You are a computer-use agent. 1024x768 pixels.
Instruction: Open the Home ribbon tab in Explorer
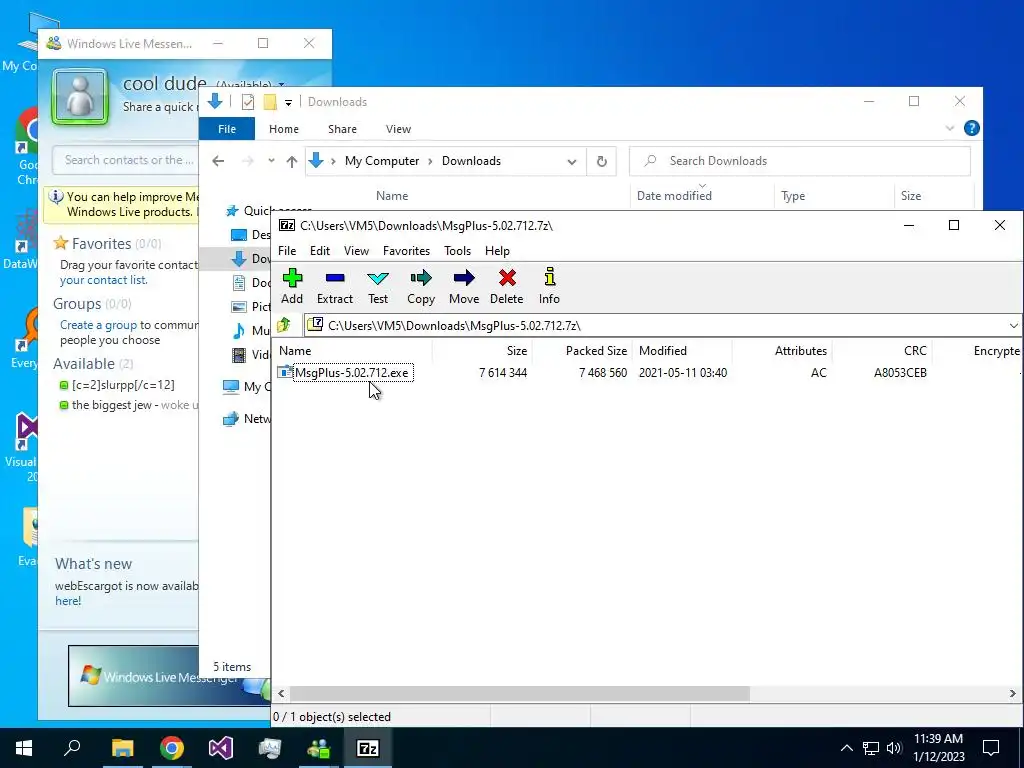283,129
